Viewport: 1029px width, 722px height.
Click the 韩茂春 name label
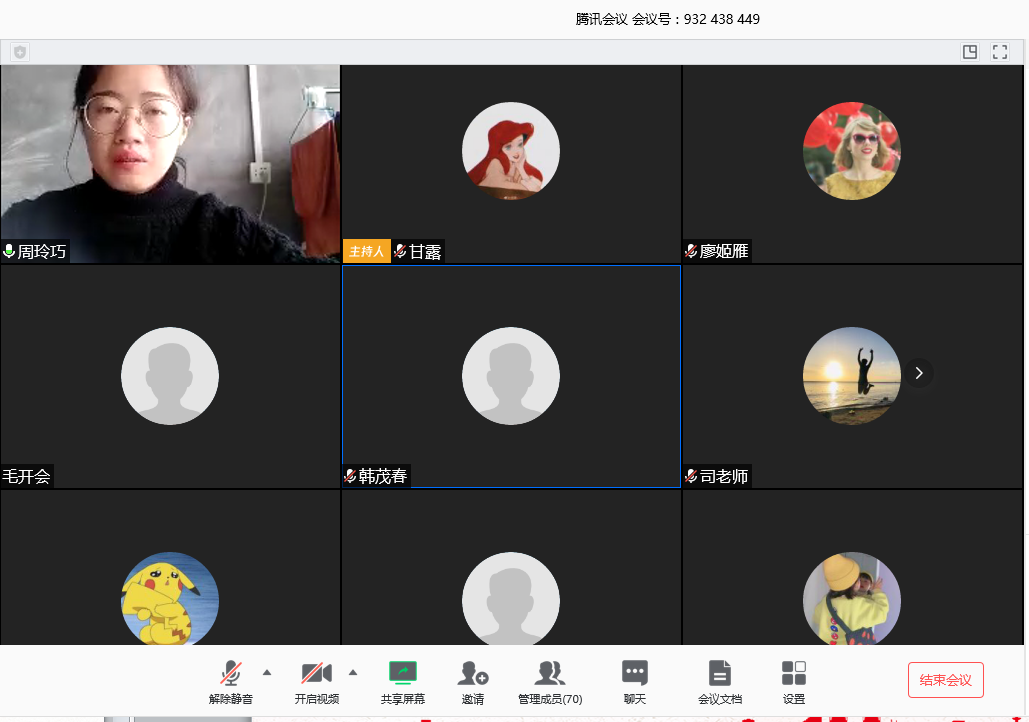click(x=383, y=476)
